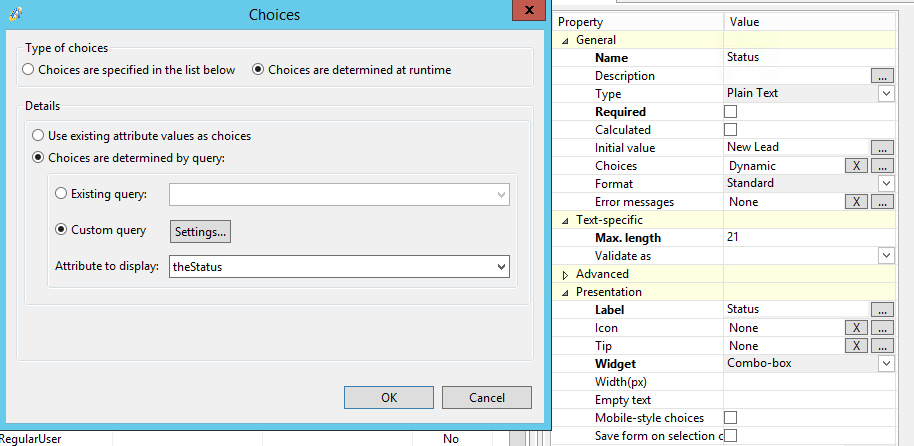Click the Empty text value field

[809, 400]
